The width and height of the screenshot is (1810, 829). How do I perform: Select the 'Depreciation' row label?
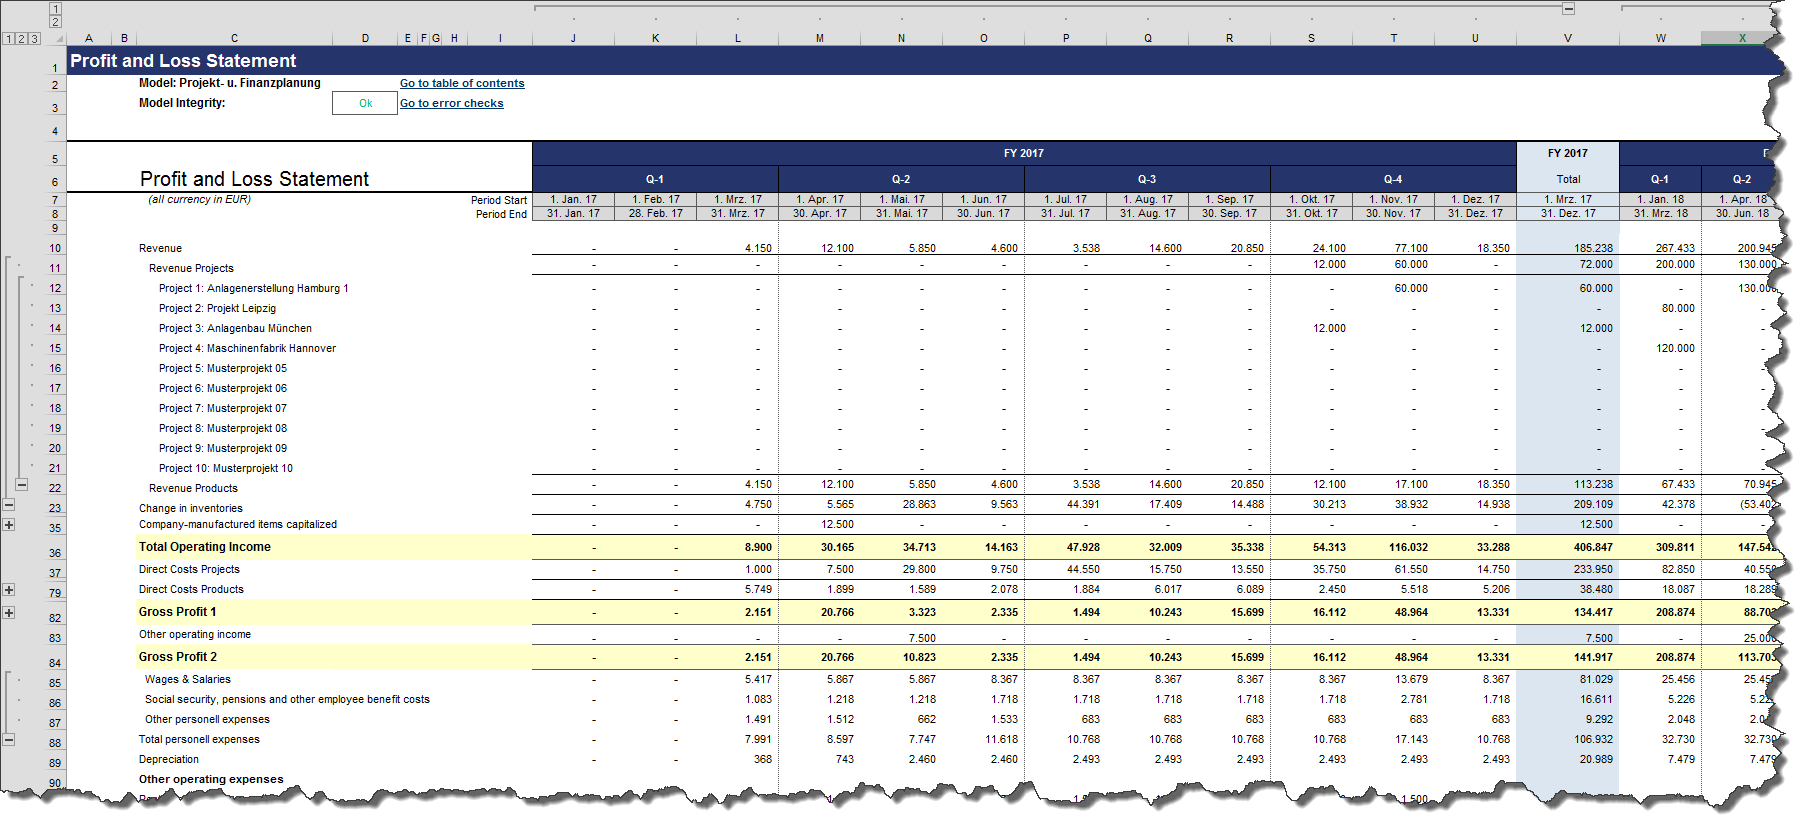tap(169, 759)
